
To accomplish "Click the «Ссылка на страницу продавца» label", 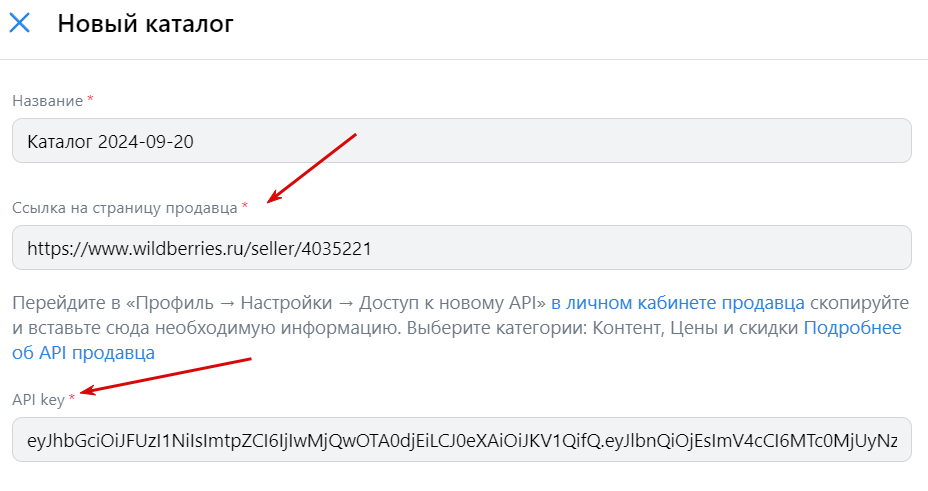I will coord(125,207).
